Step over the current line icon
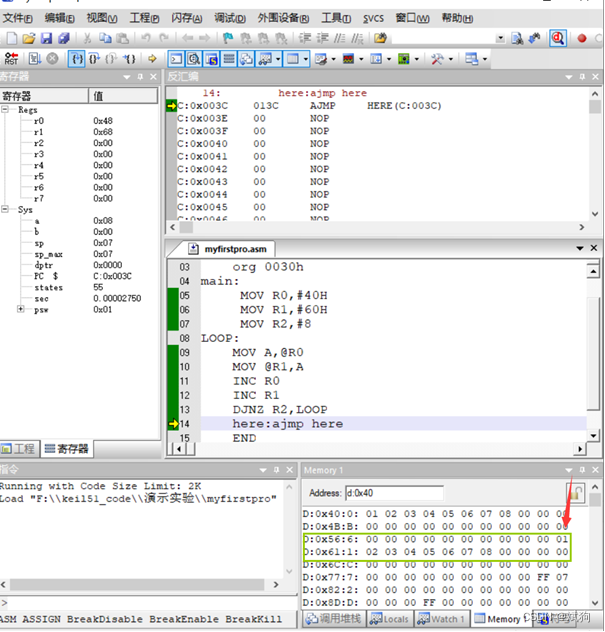The width and height of the screenshot is (605, 632). tap(94, 59)
